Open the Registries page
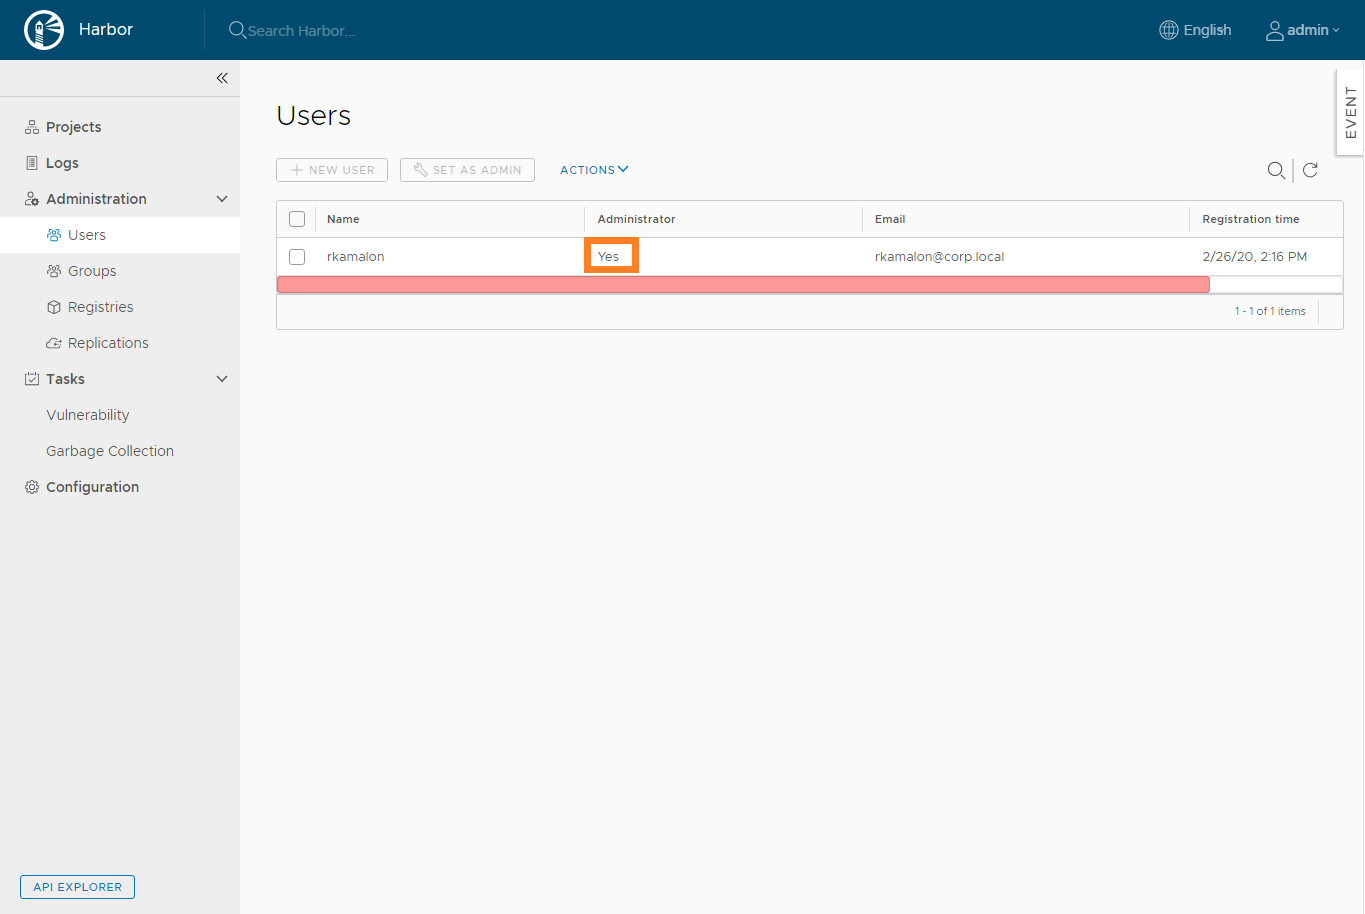 tap(100, 307)
